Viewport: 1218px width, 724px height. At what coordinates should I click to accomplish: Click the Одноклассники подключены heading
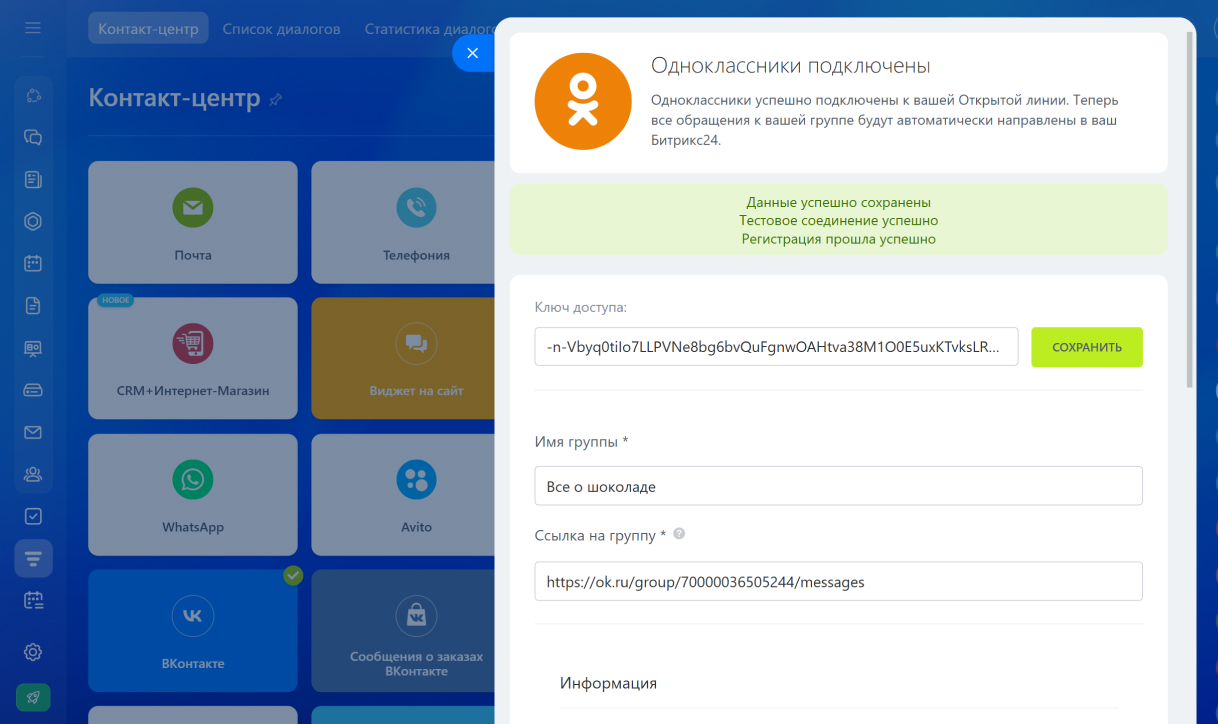[x=790, y=66]
